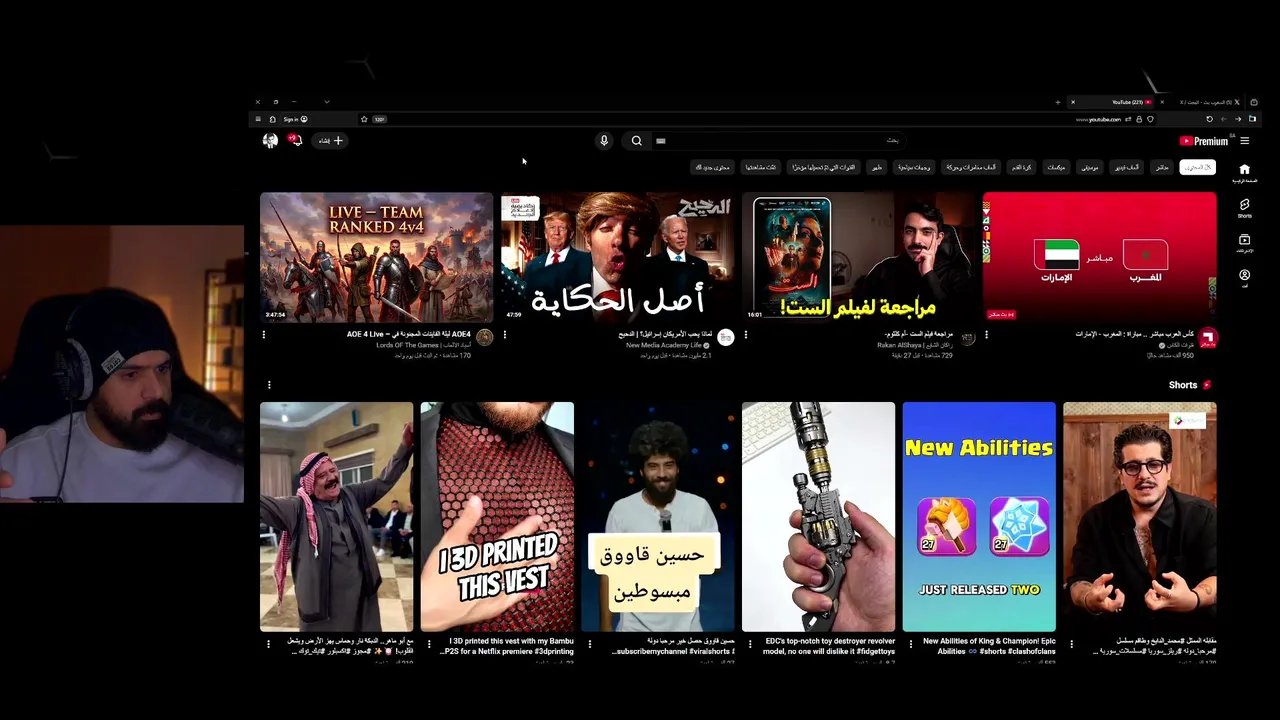The height and width of the screenshot is (720, 1280).
Task: Select the football (كرة القدم) filter chip
Action: point(1021,167)
